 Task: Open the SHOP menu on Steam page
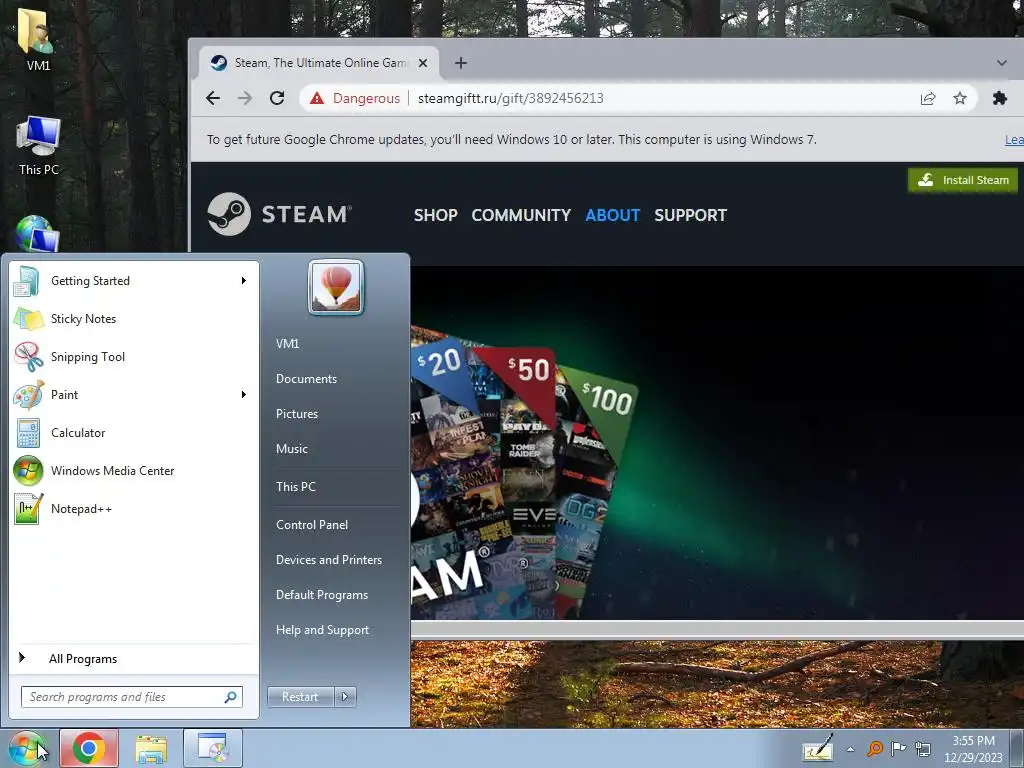(436, 215)
